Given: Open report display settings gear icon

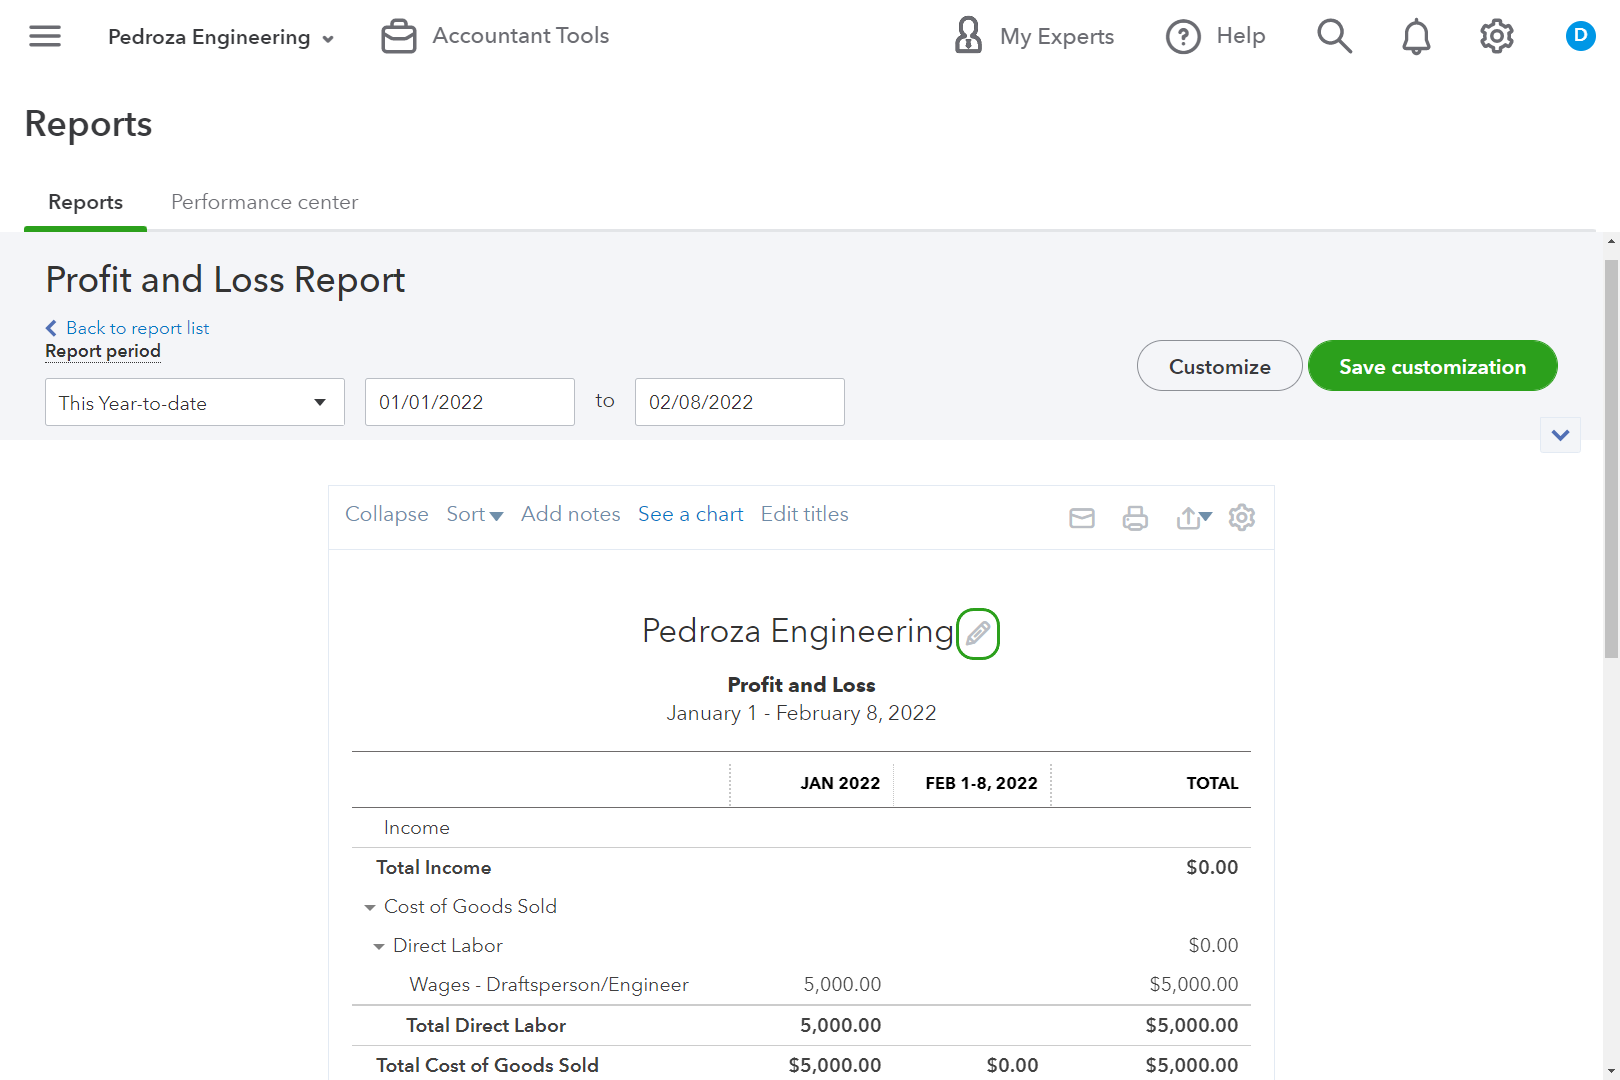Looking at the screenshot, I should pos(1242,518).
